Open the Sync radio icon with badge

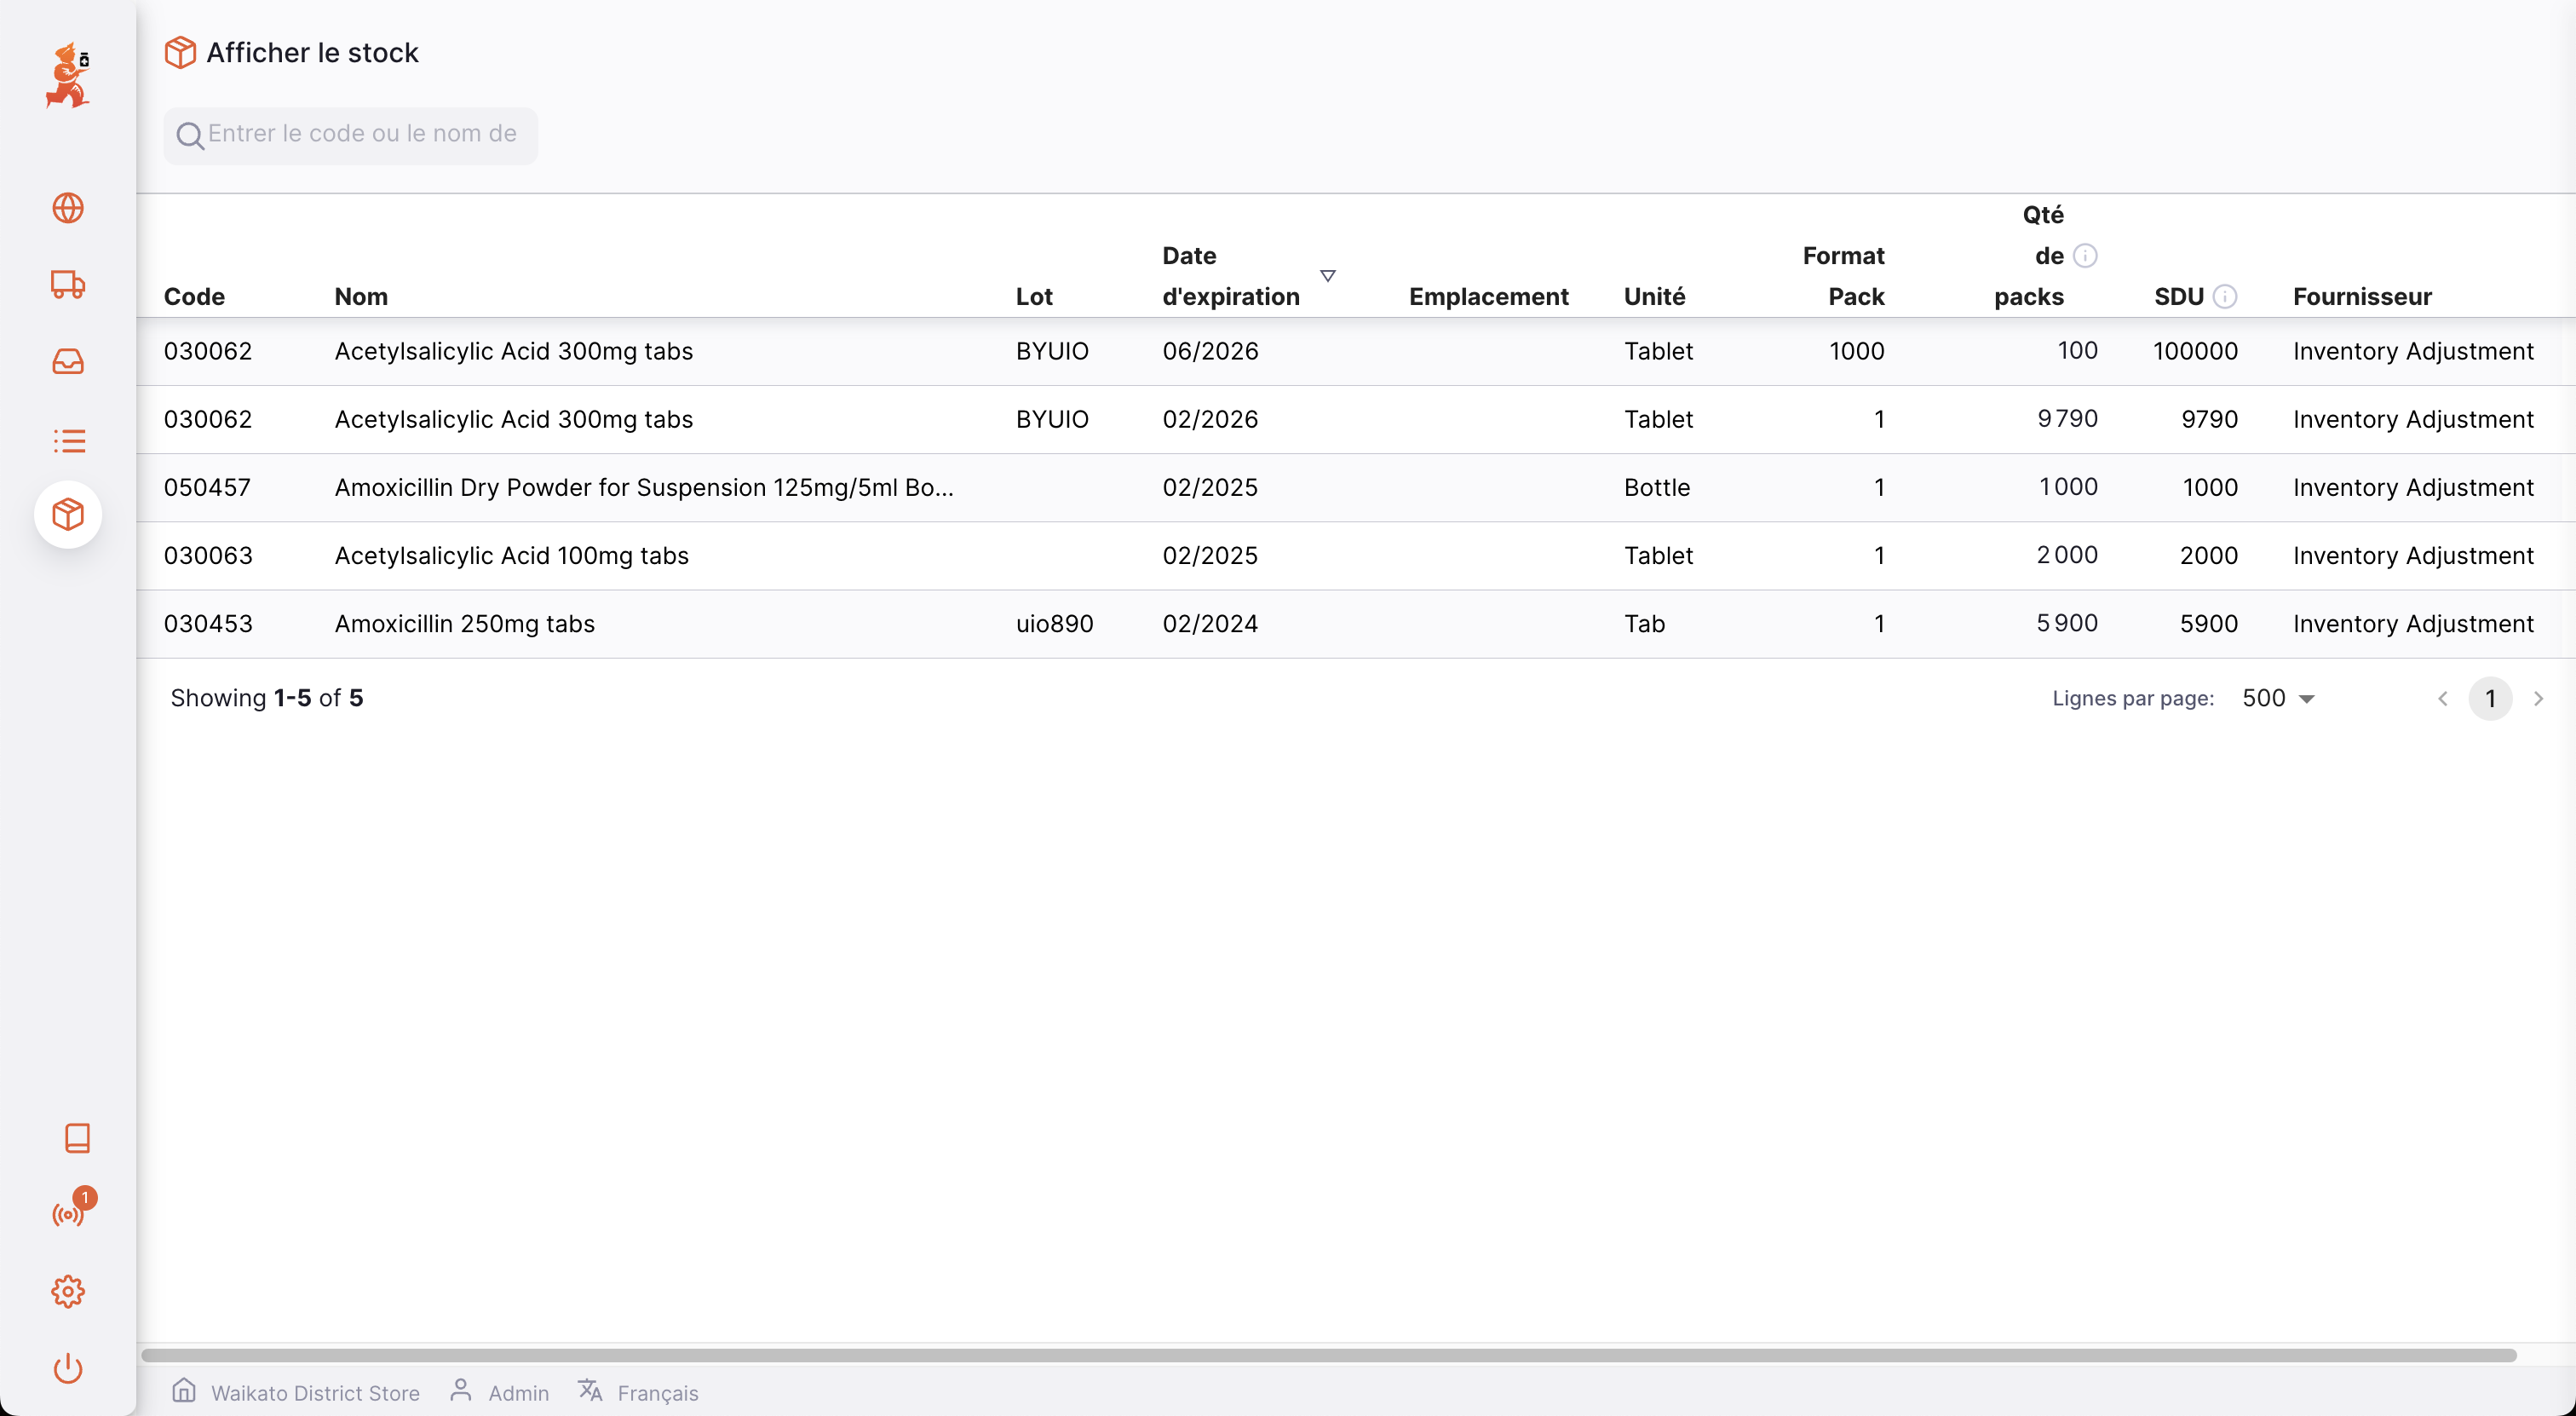click(68, 1214)
